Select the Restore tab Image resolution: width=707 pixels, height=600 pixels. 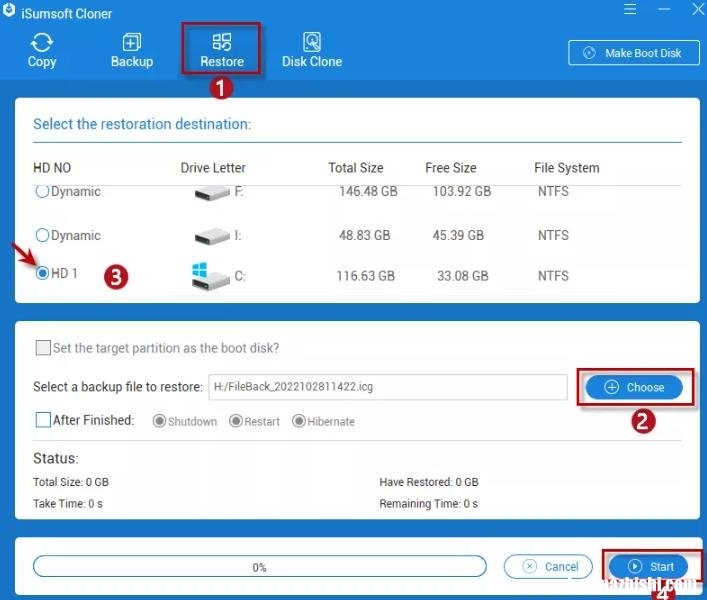[221, 50]
